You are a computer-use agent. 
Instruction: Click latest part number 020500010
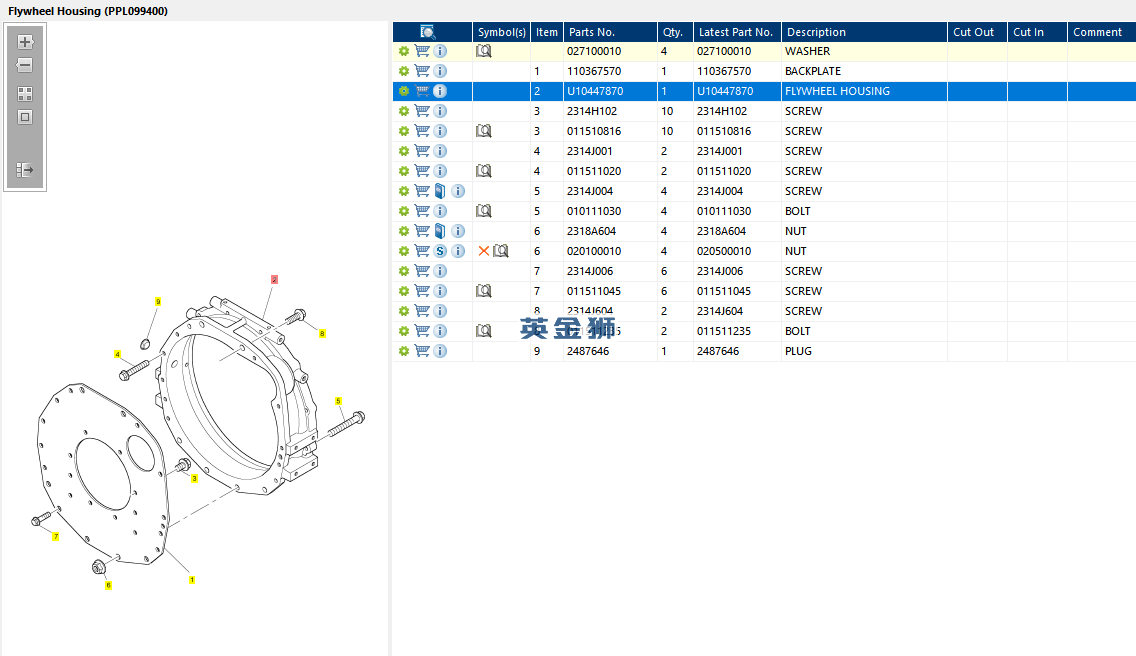(x=724, y=252)
